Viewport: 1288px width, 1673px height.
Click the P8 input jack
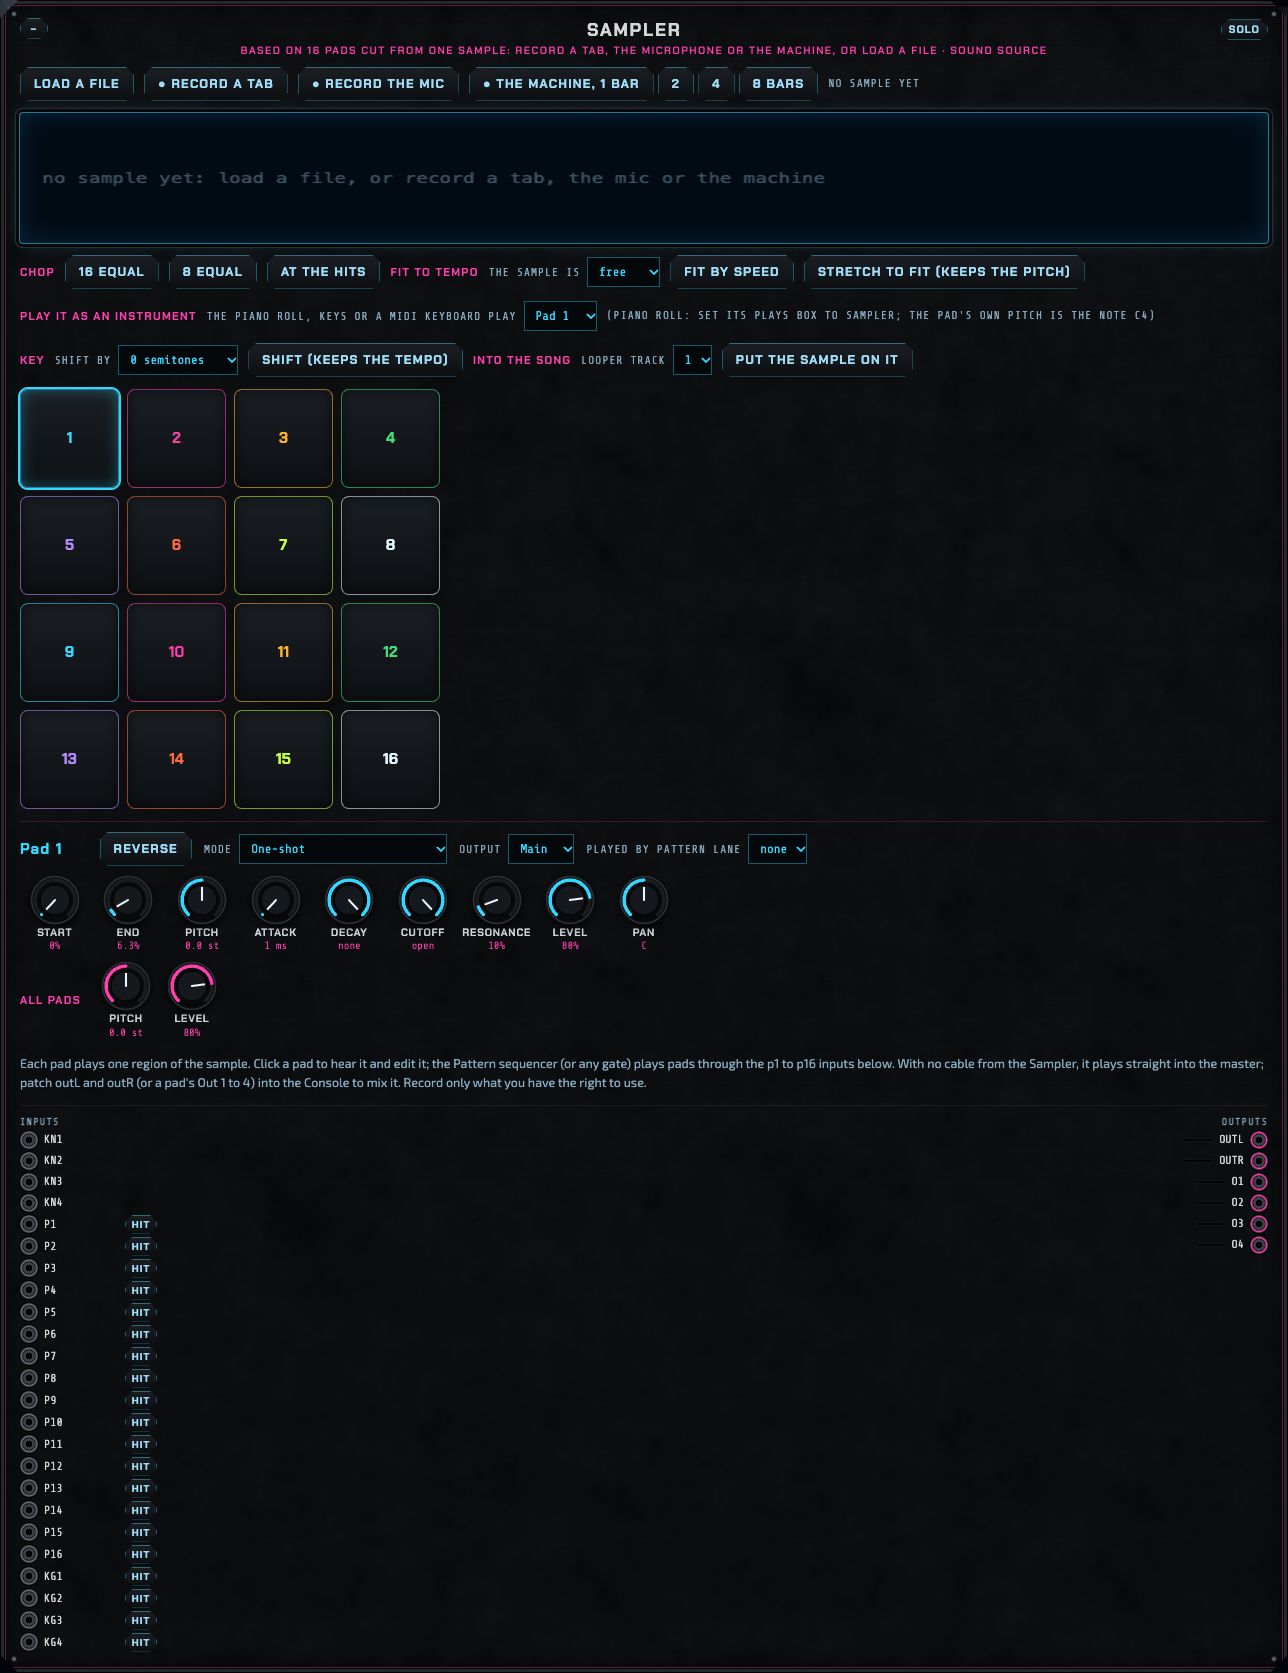[29, 1378]
